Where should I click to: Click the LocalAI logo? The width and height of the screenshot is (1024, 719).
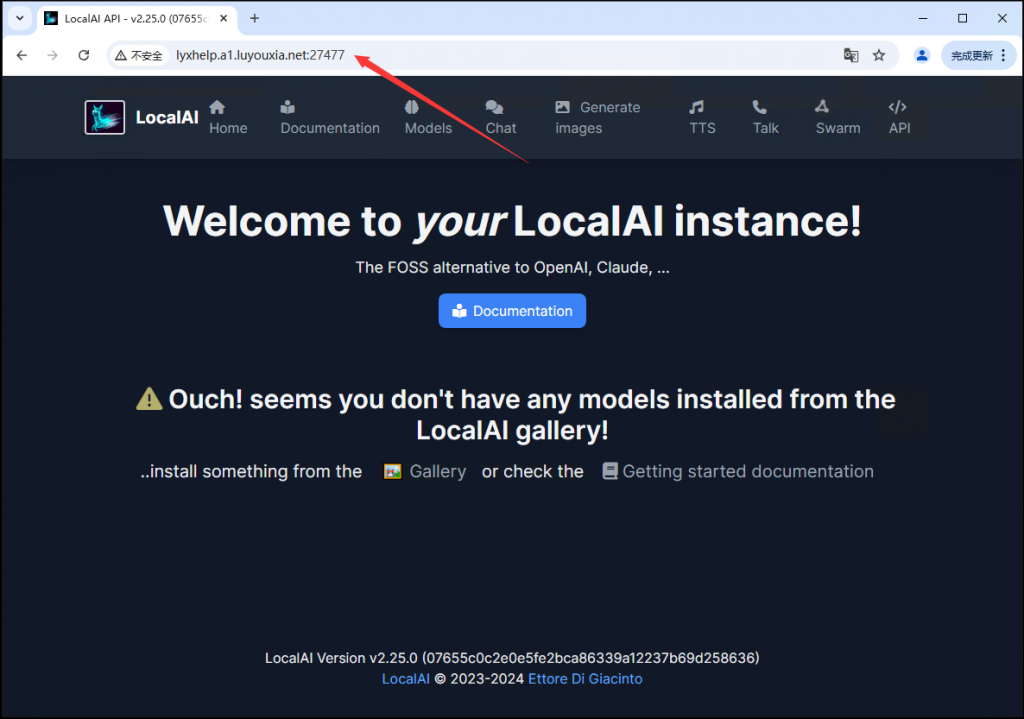click(104, 117)
